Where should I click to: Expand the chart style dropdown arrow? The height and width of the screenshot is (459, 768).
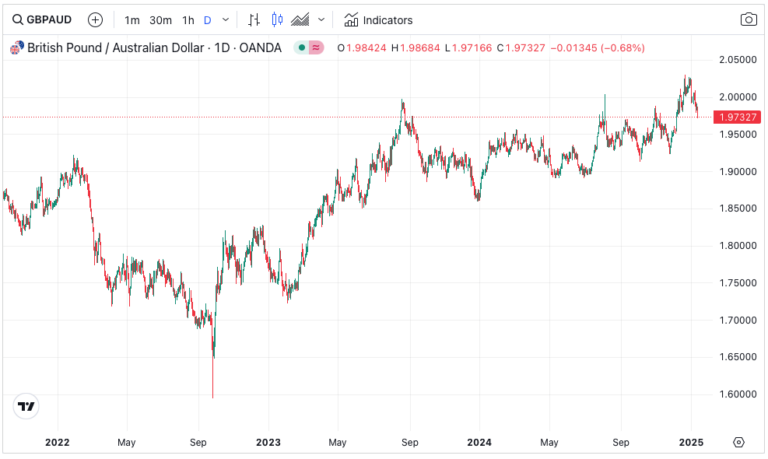[x=321, y=20]
